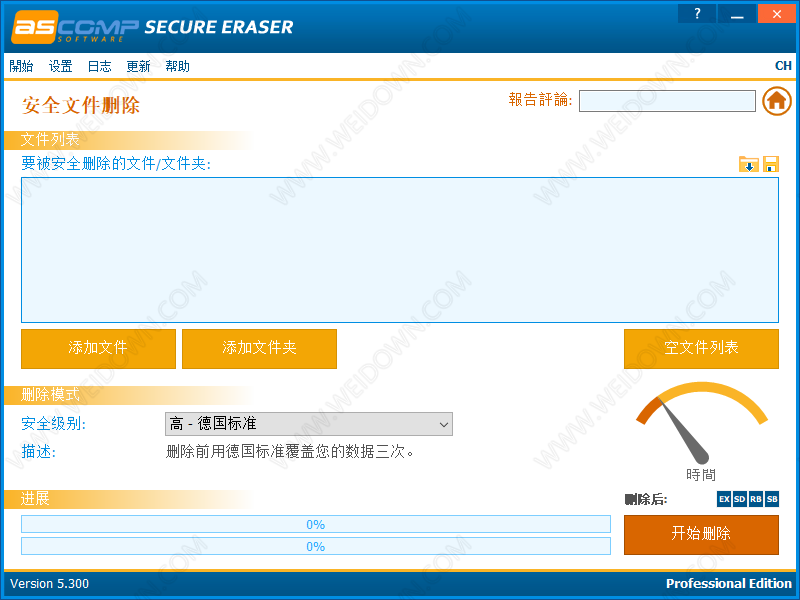Toggle the SB after-deletion option
Viewport: 800px width, 600px height.
click(772, 499)
